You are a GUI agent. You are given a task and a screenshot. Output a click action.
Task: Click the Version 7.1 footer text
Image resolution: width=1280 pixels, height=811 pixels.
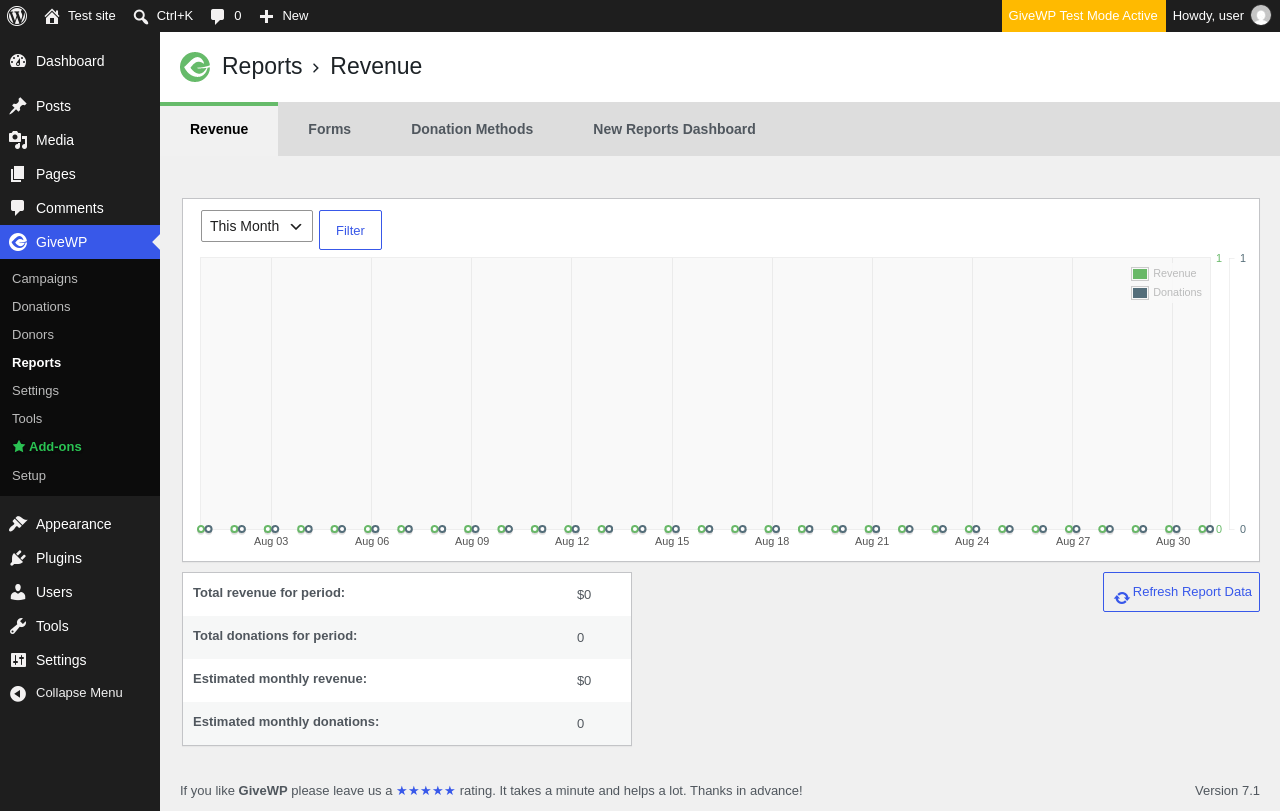[x=1227, y=791]
